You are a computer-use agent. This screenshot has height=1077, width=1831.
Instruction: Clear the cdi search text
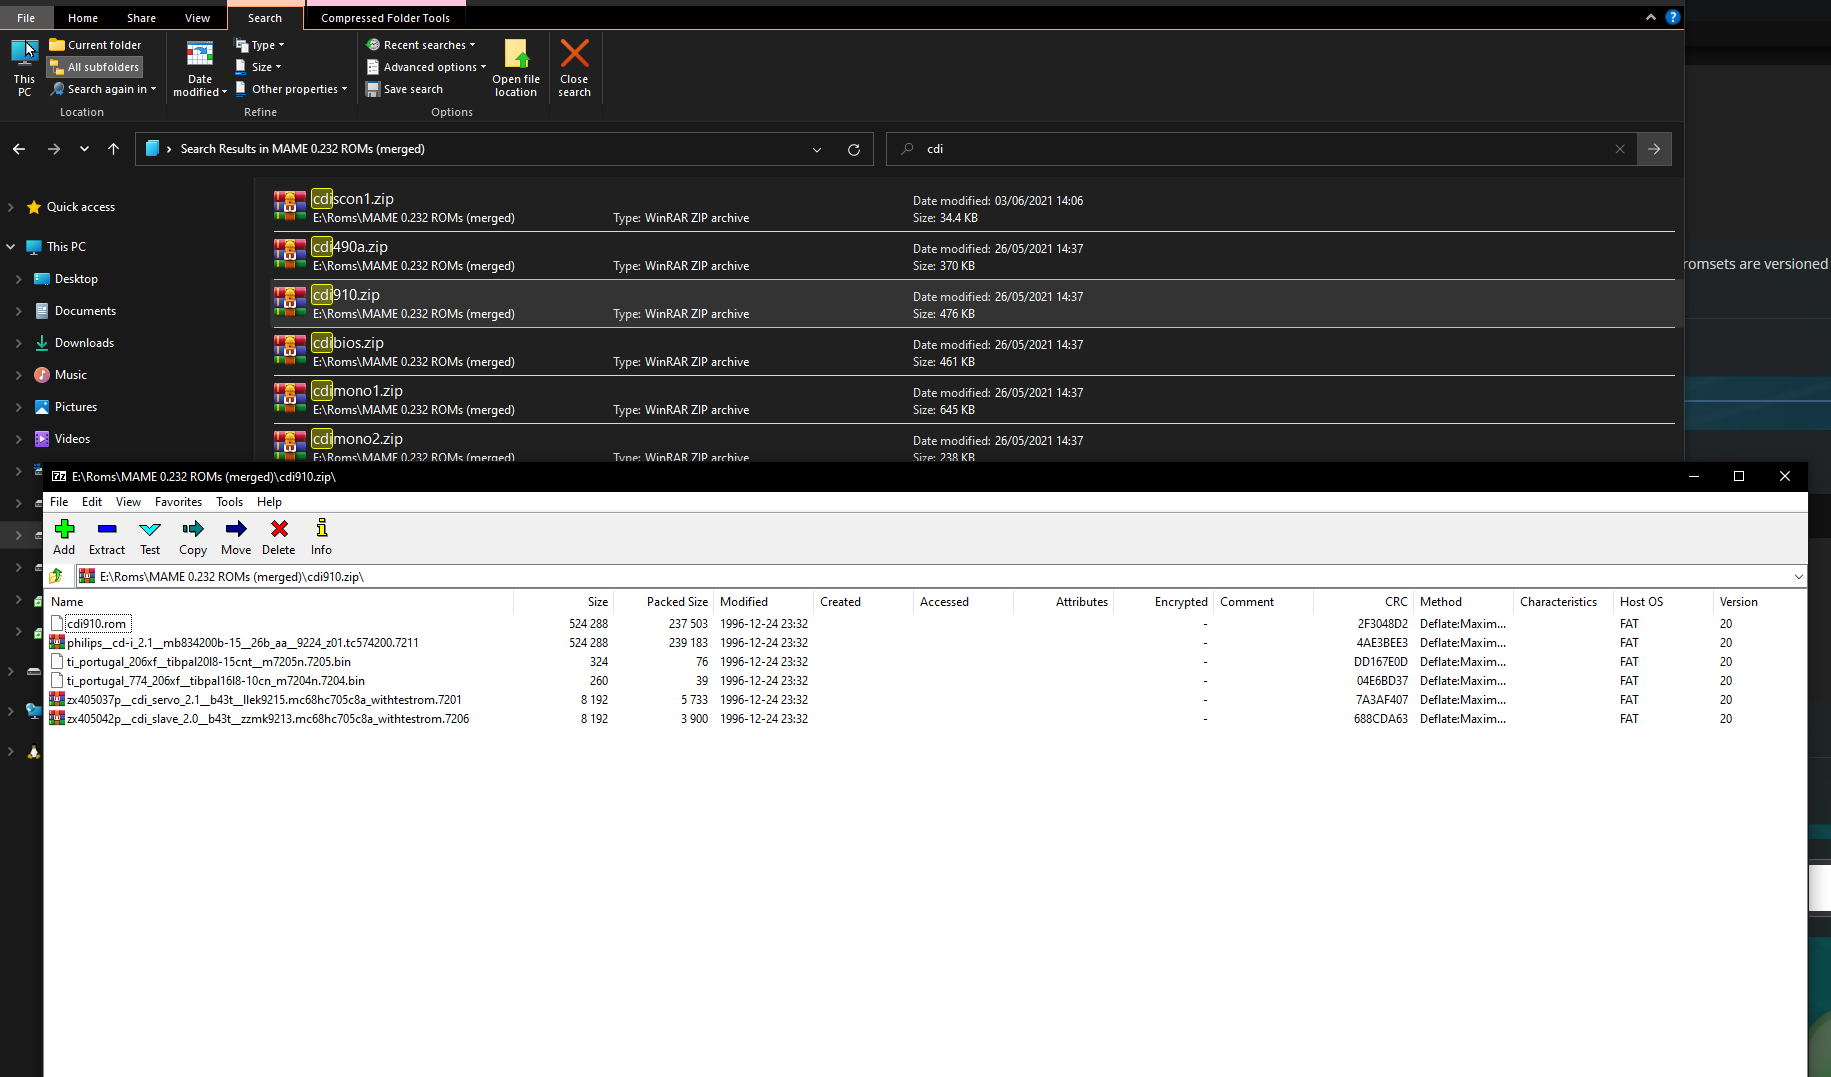[1620, 149]
